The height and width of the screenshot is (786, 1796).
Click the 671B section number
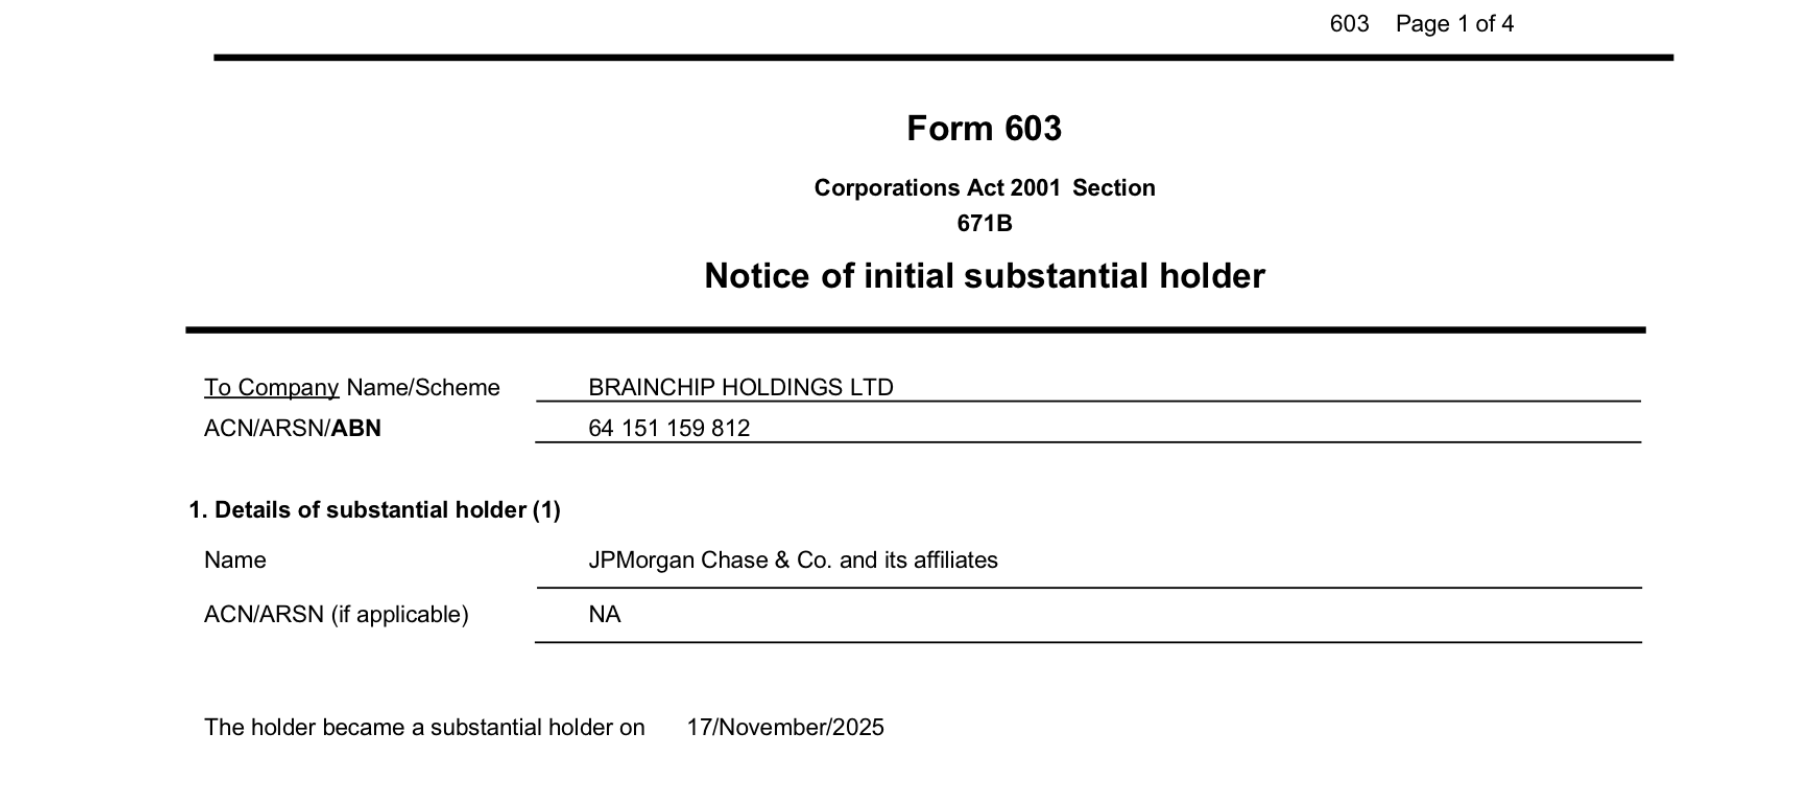984,223
